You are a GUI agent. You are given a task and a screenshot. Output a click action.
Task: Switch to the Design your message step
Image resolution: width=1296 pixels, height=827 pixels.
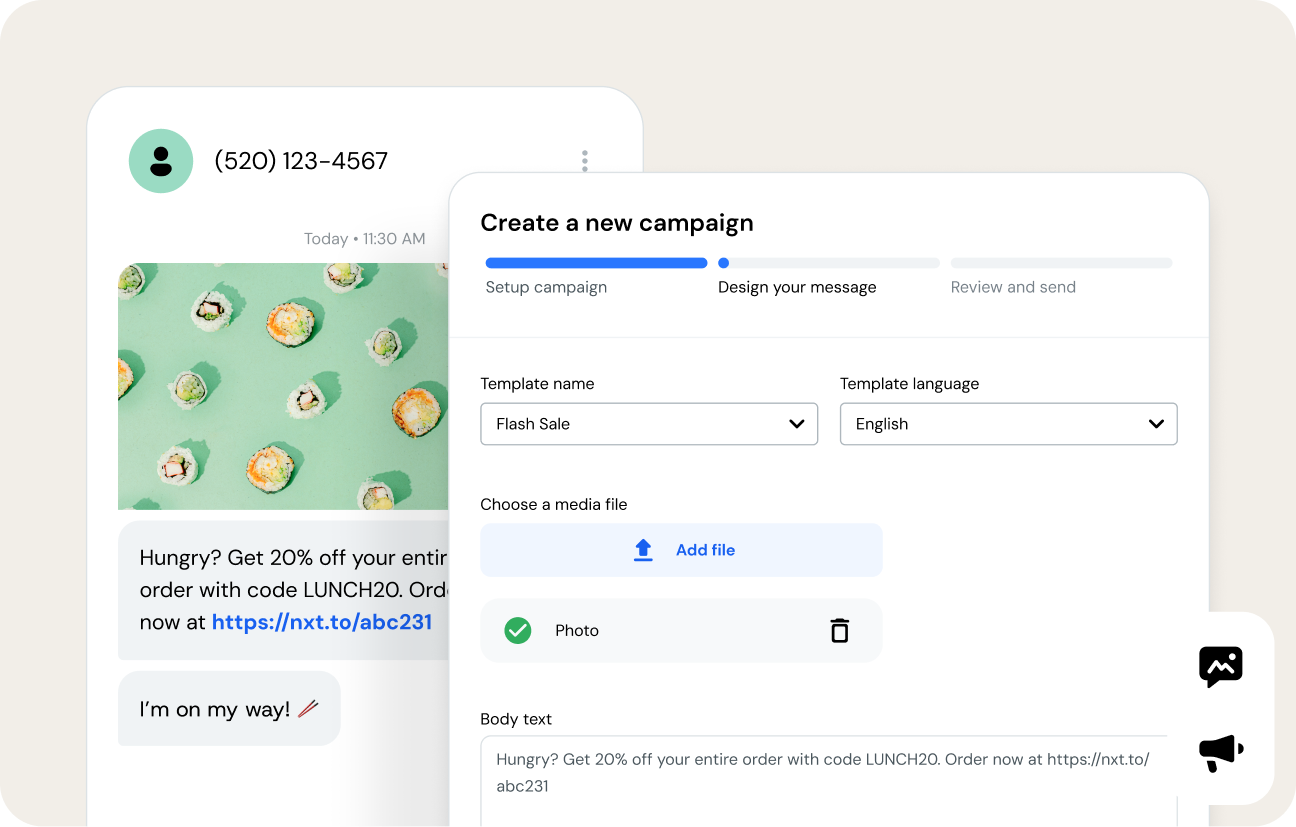(797, 287)
